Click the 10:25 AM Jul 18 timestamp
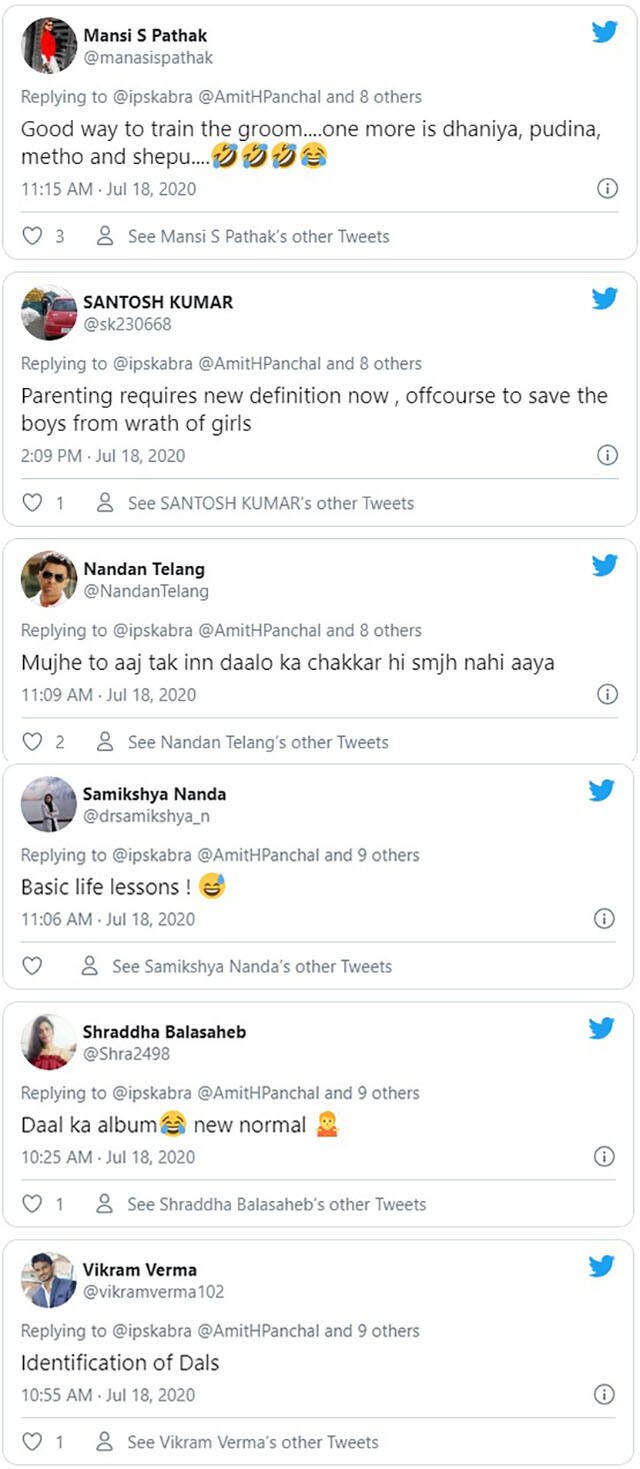Screen dimensions: 640x1469 pos(108,1156)
